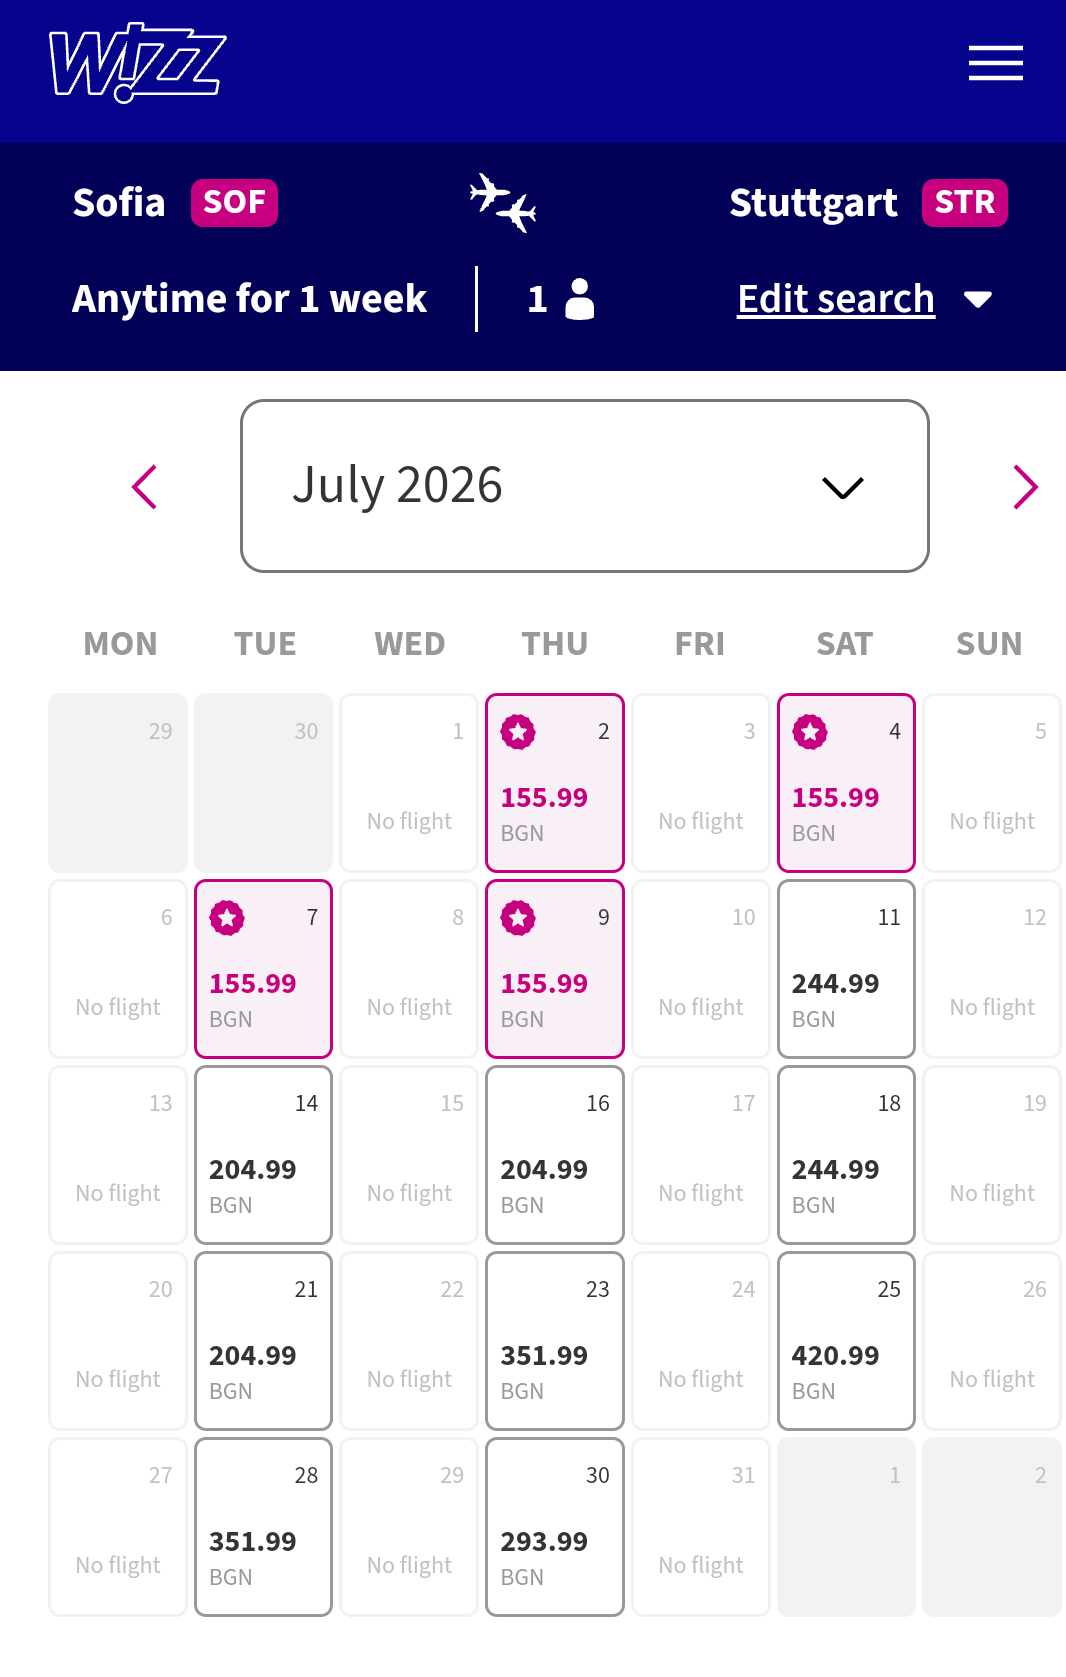Image resolution: width=1066 pixels, height=1677 pixels.
Task: Open the July 2026 month dropdown
Action: 584,486
